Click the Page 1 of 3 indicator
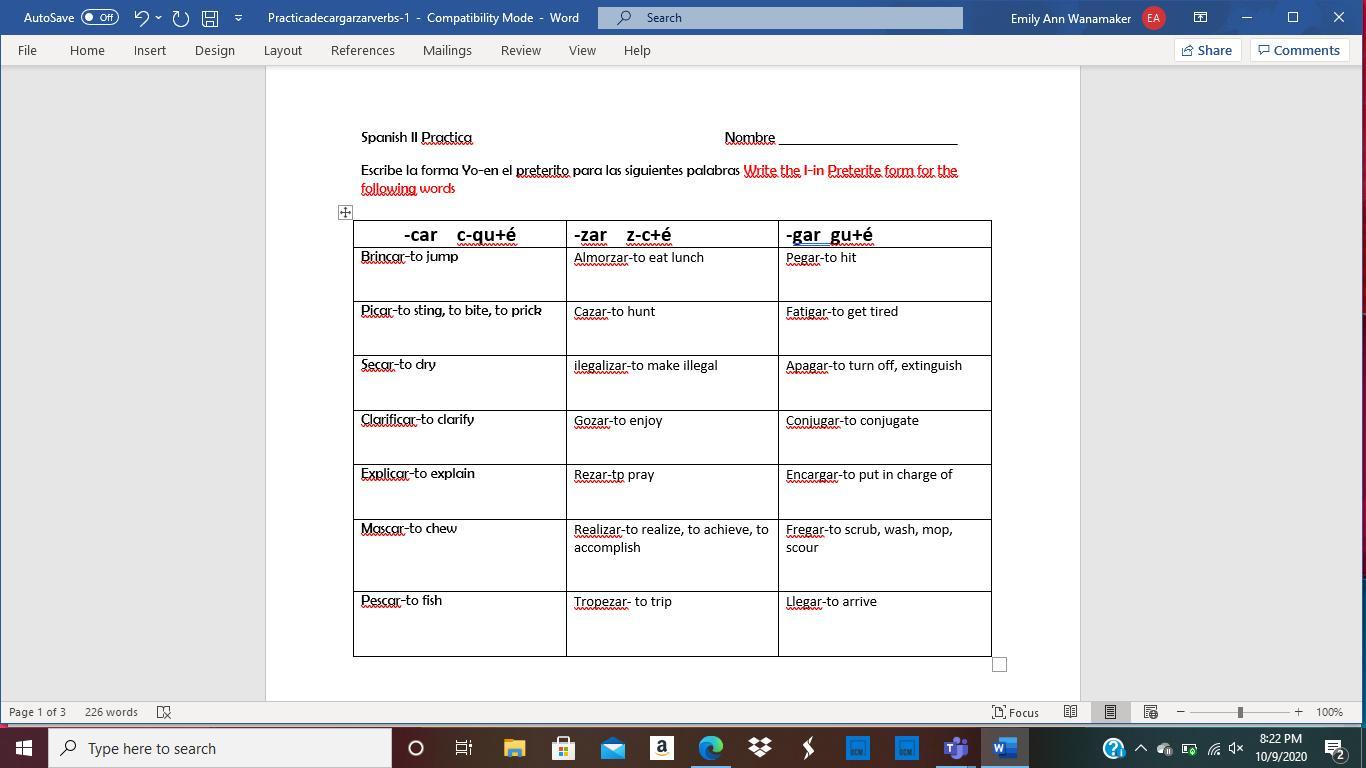Viewport: 1366px width, 768px height. coord(37,712)
